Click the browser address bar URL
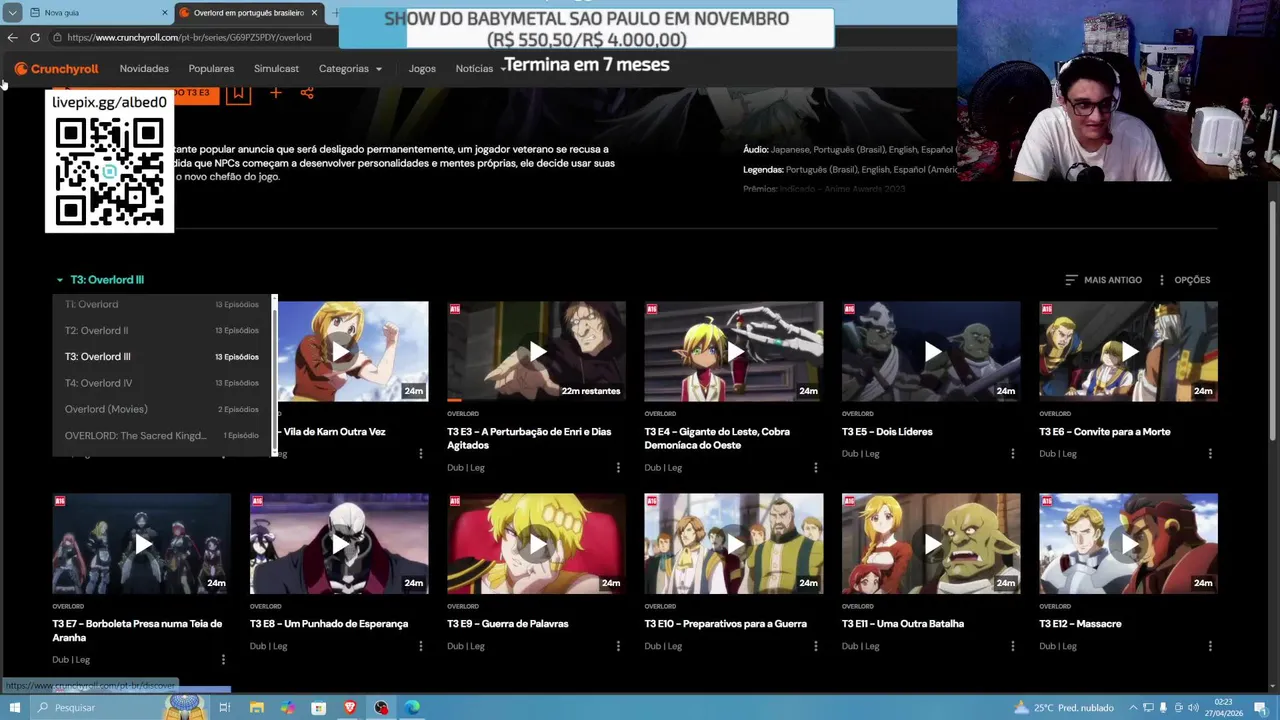1280x720 pixels. point(190,38)
